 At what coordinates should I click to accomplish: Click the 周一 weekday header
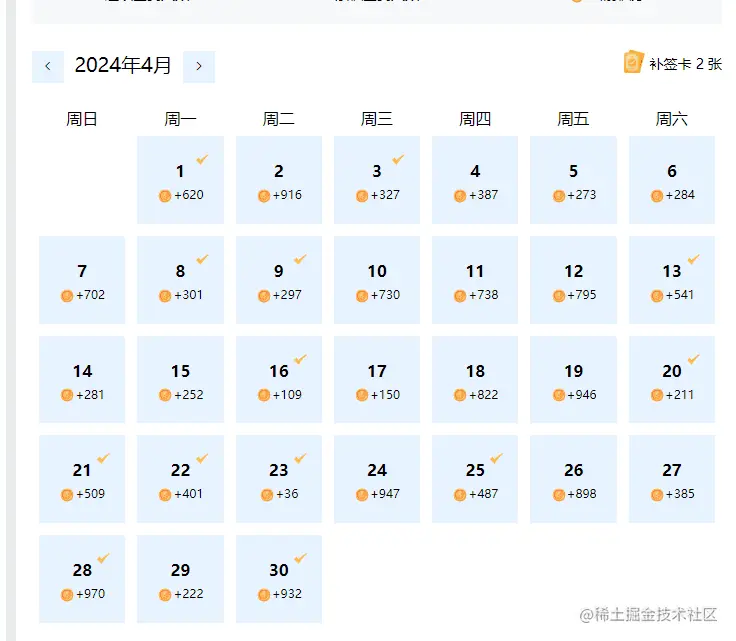[180, 119]
